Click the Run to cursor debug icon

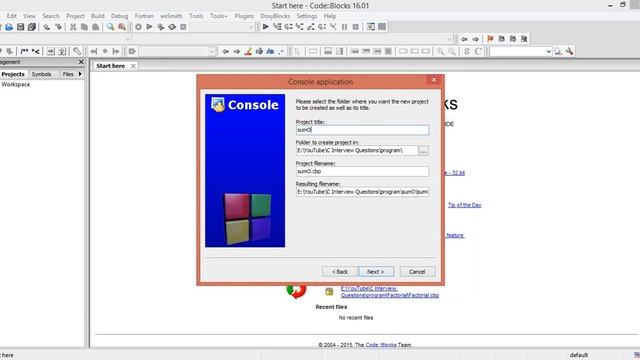click(x=277, y=27)
